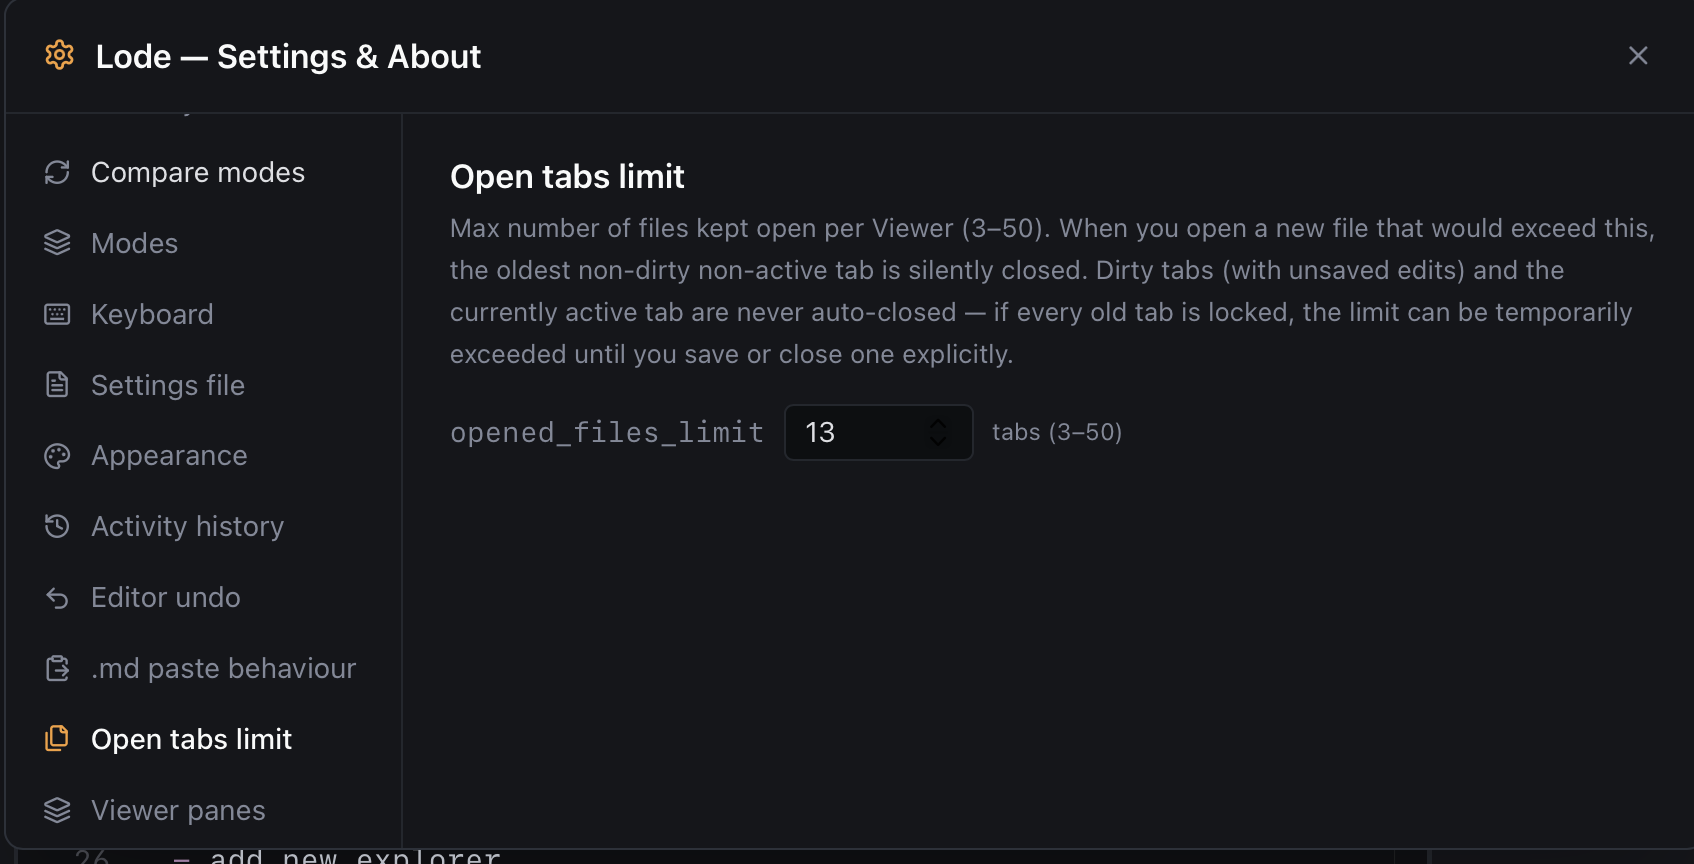
Task: Click the .md paste clipboard icon
Action: (x=57, y=668)
